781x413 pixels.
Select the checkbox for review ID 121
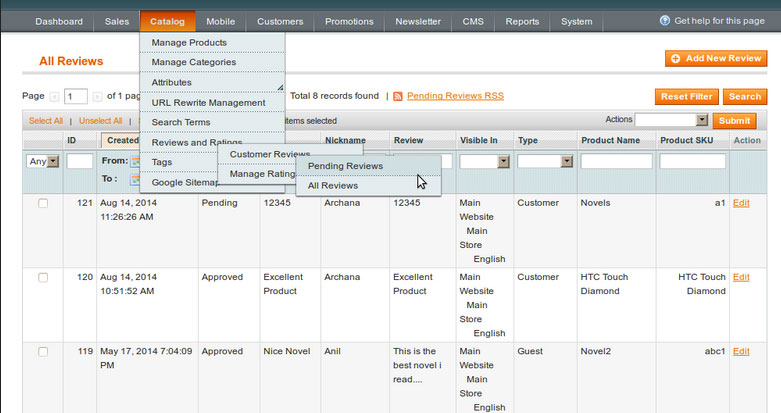click(43, 203)
